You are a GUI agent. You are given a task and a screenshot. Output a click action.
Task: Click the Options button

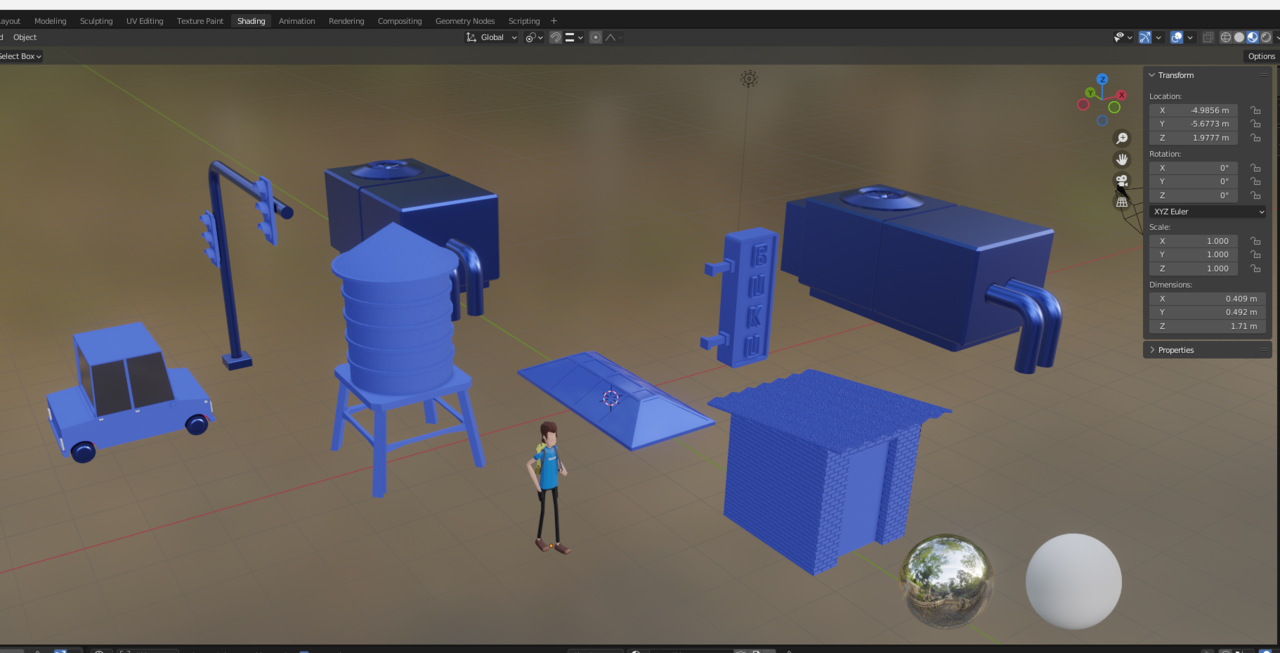[1261, 56]
